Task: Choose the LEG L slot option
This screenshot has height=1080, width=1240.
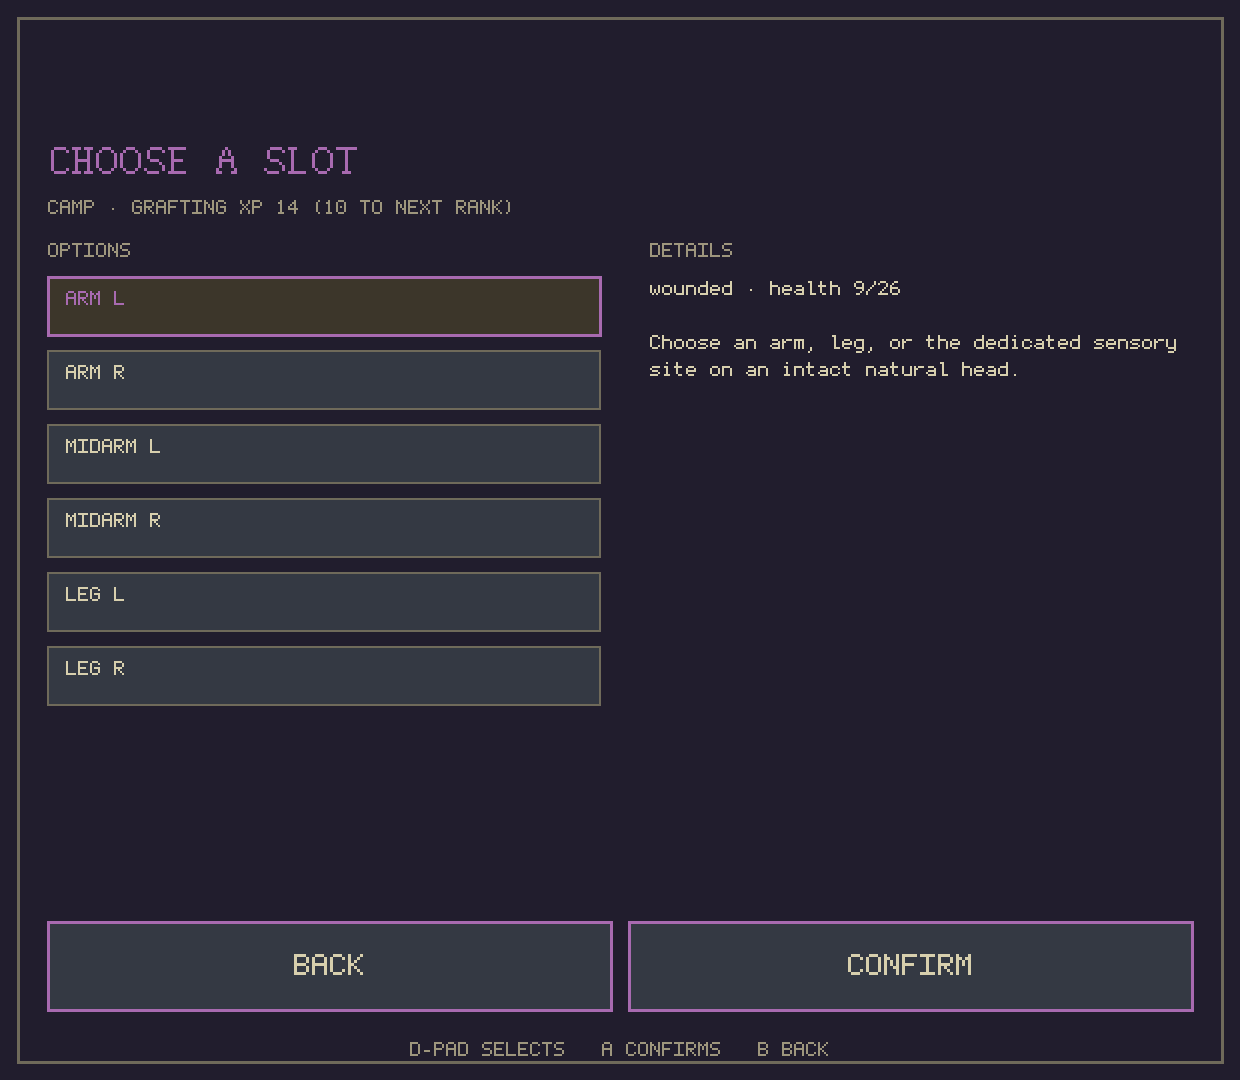Action: point(324,602)
